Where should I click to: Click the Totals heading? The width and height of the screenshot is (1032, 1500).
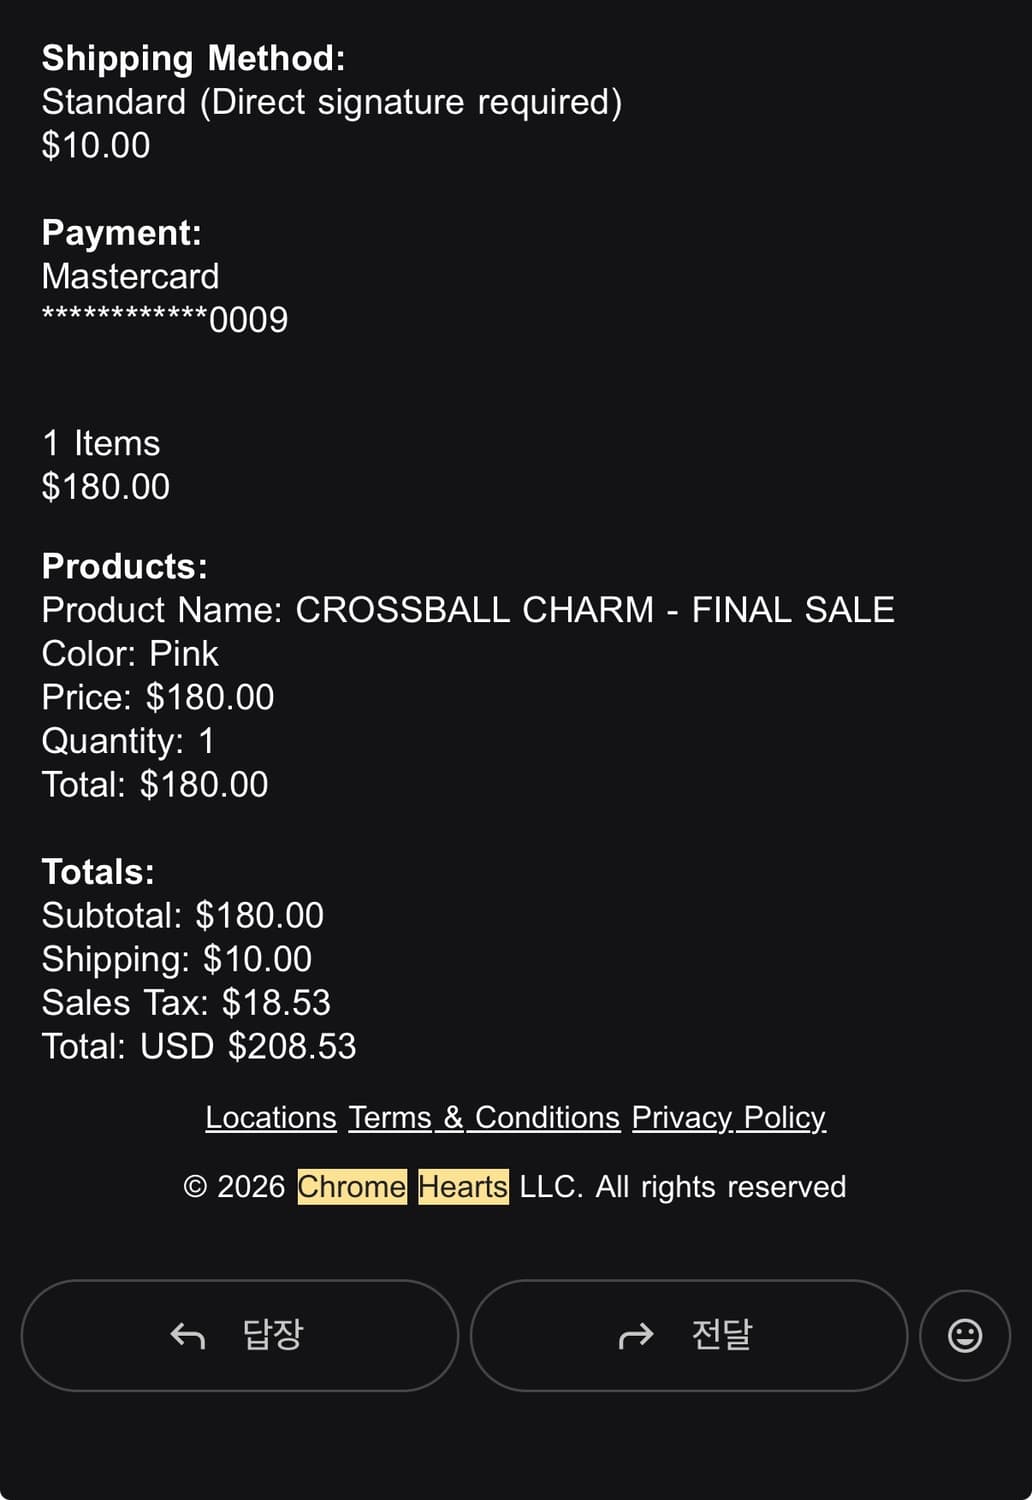click(x=98, y=872)
